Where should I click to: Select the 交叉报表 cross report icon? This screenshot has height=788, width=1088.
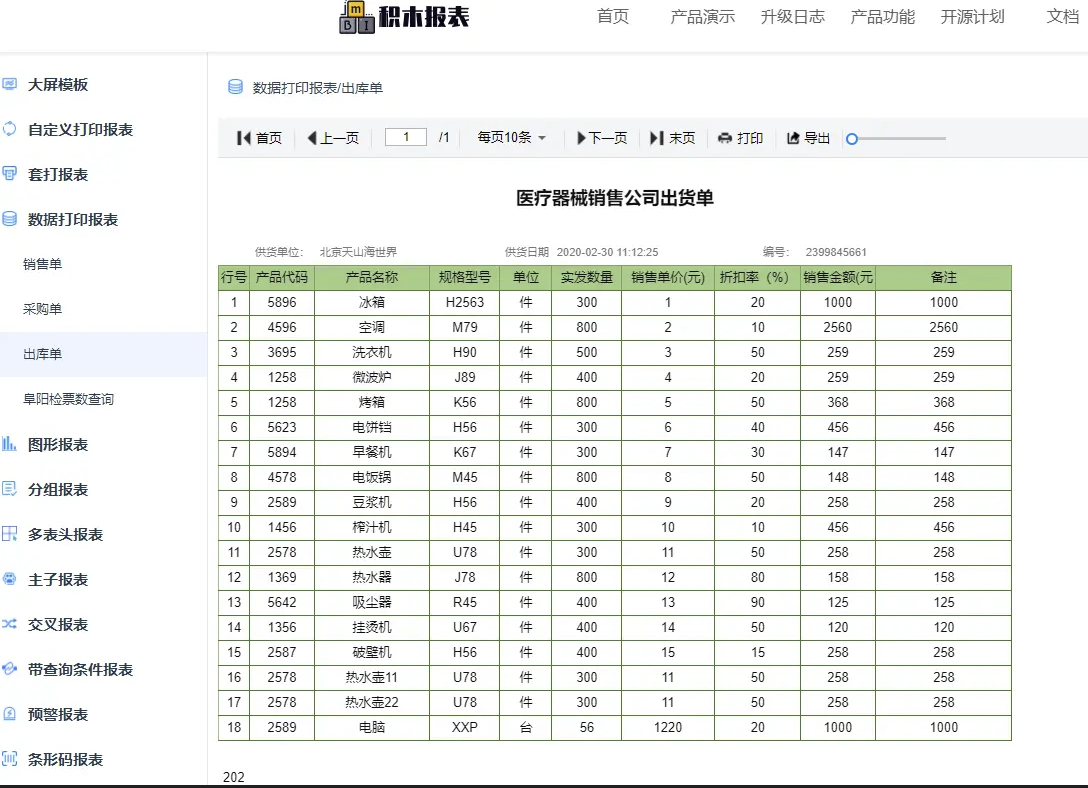coord(11,624)
